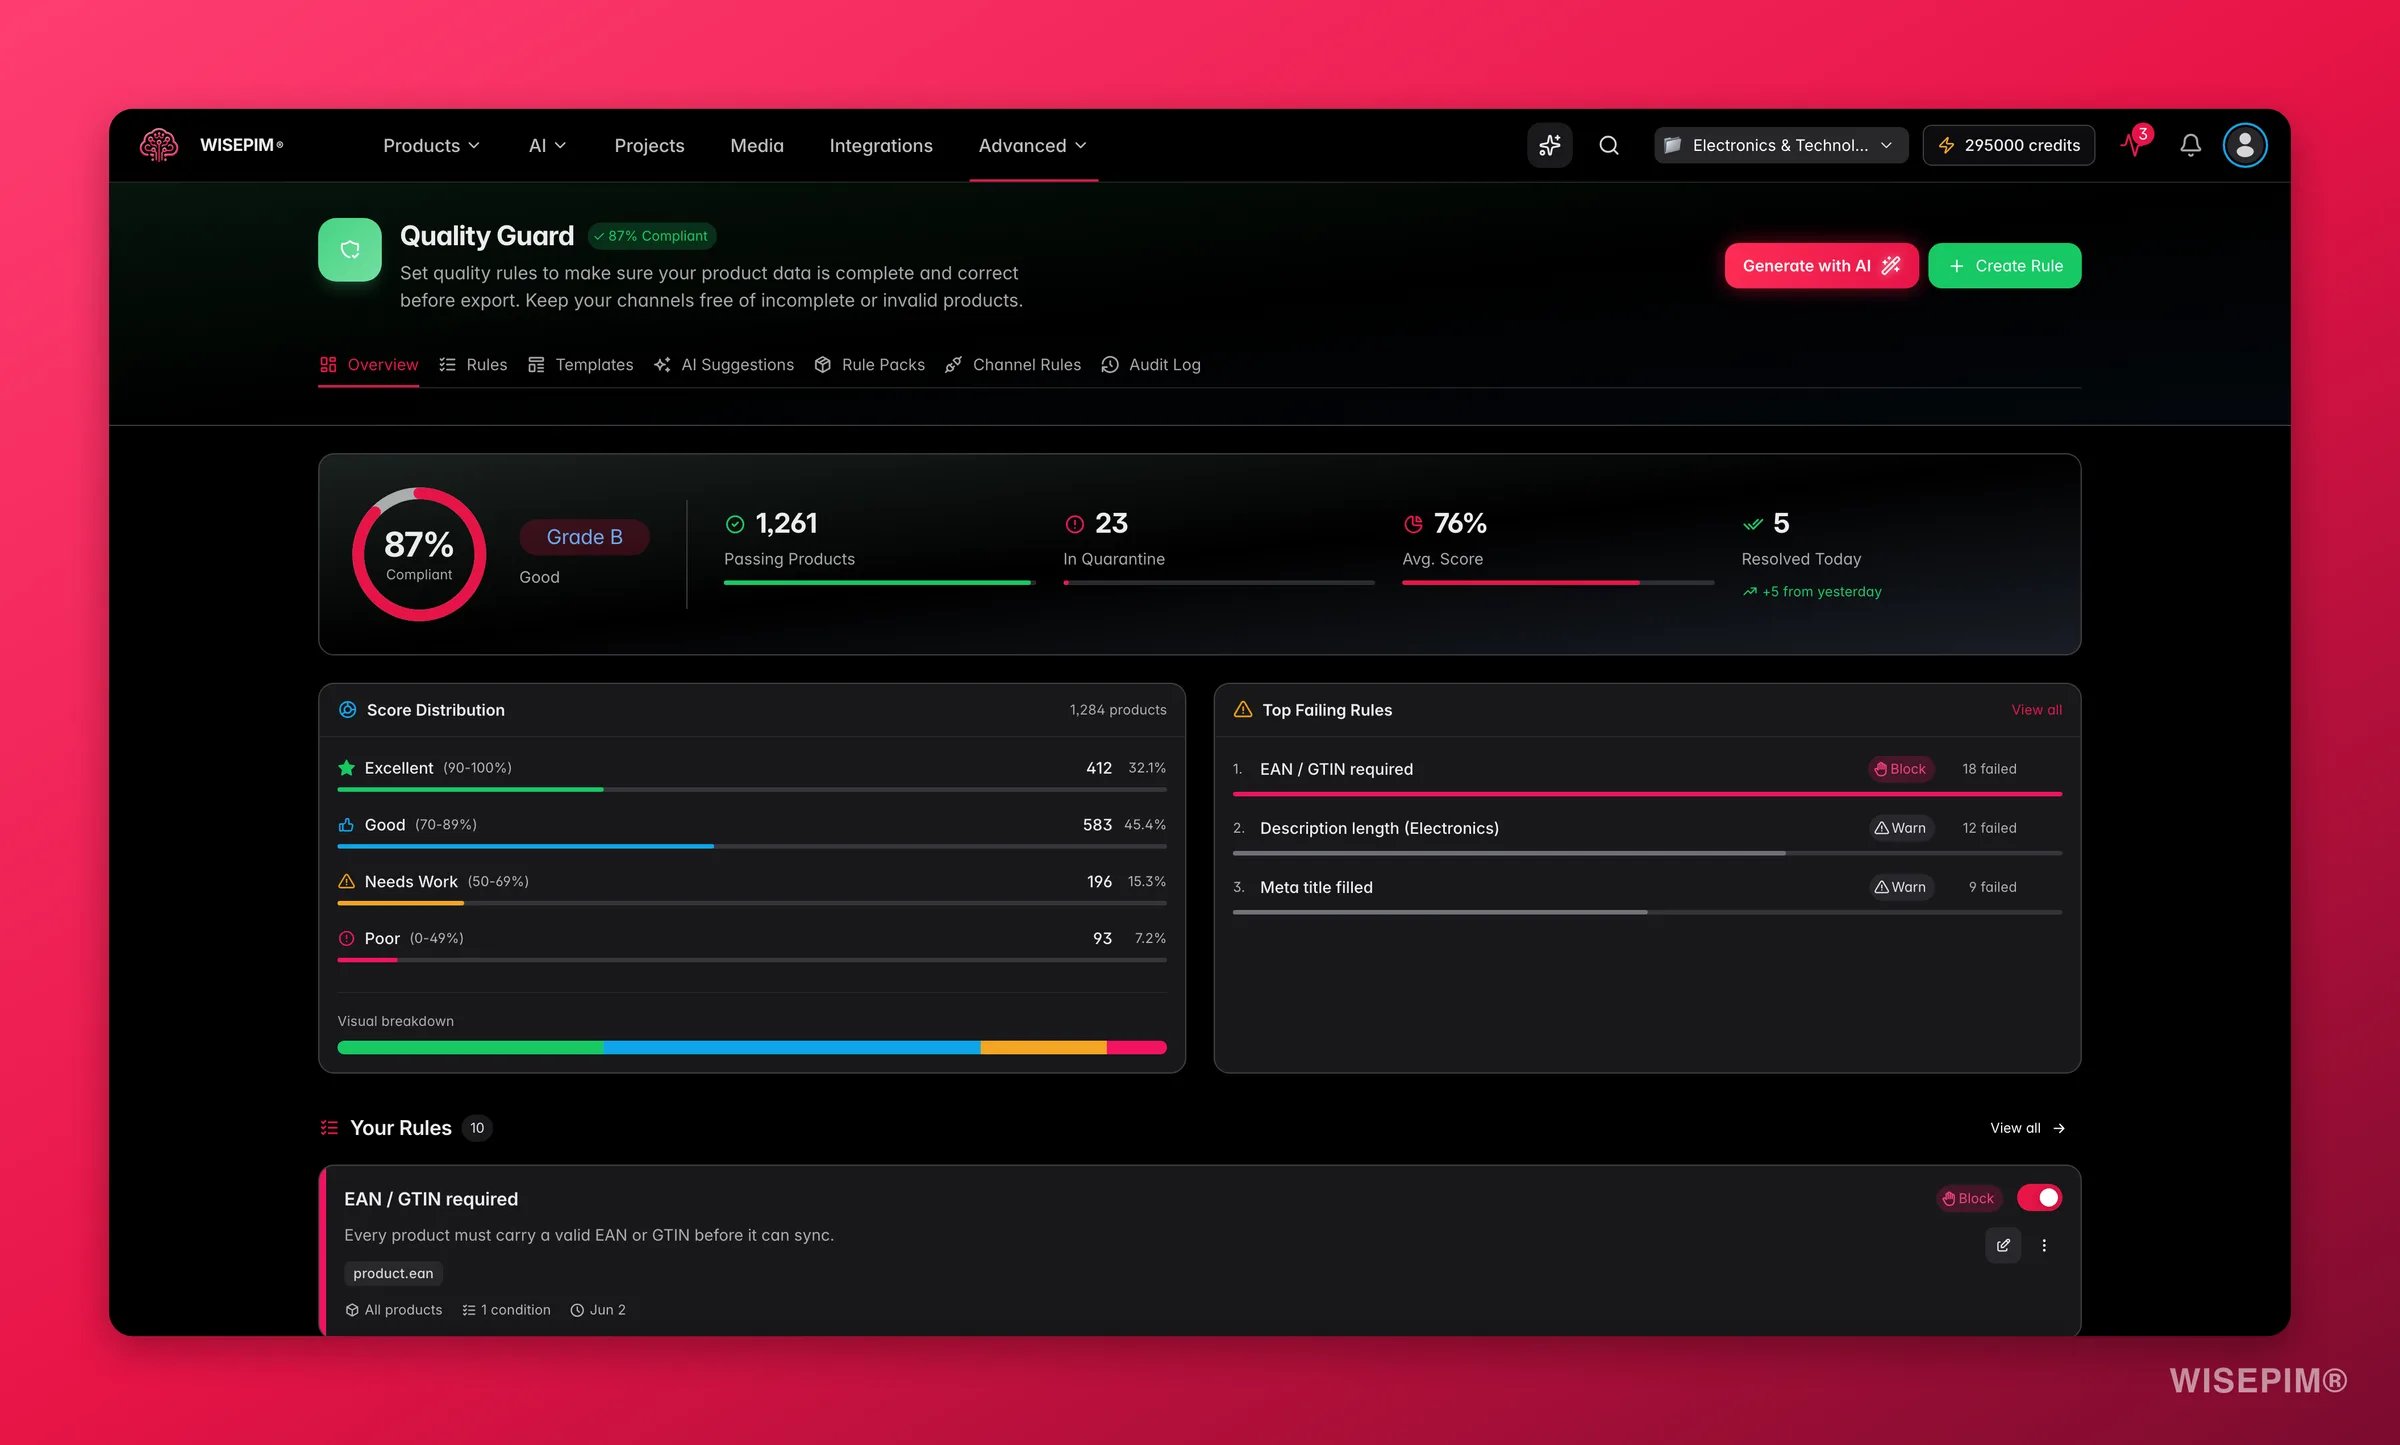
Task: Click the '+5 from yesterday' trend text
Action: point(1821,591)
